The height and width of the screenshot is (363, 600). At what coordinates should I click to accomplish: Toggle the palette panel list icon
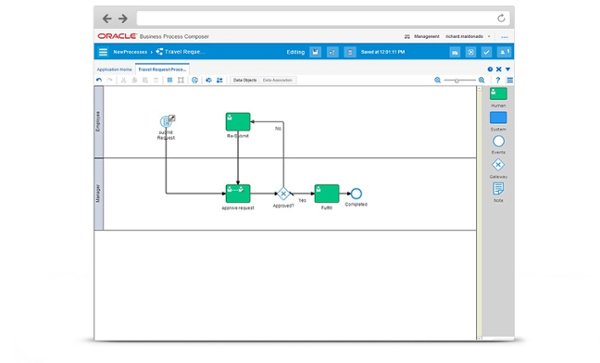[510, 80]
